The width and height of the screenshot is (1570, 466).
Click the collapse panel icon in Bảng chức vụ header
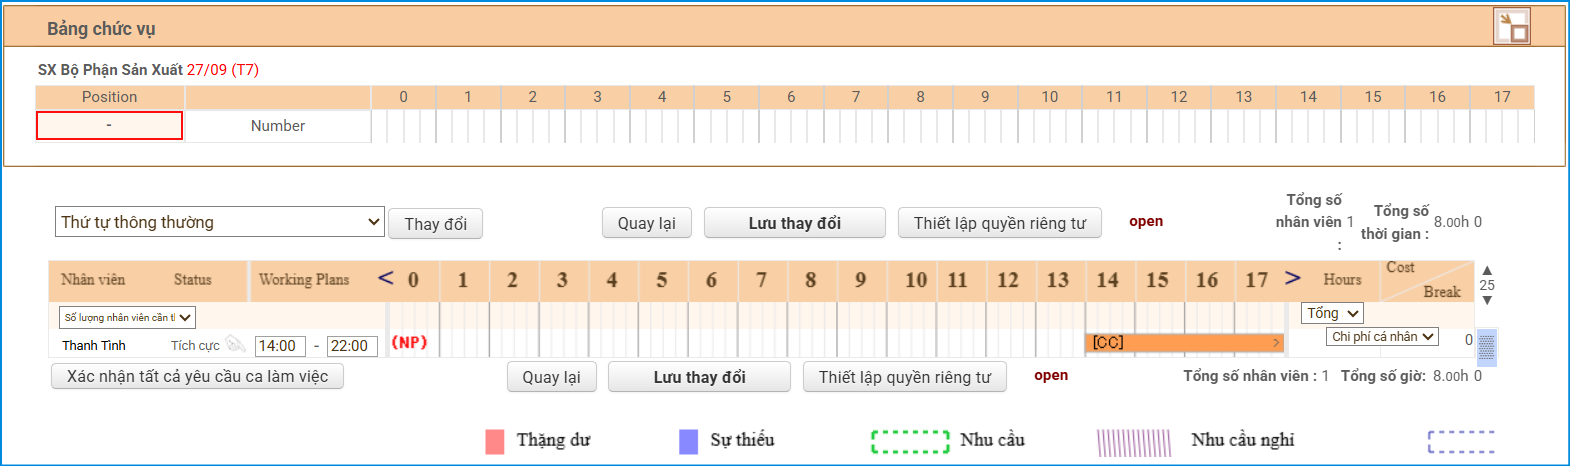point(1512,27)
